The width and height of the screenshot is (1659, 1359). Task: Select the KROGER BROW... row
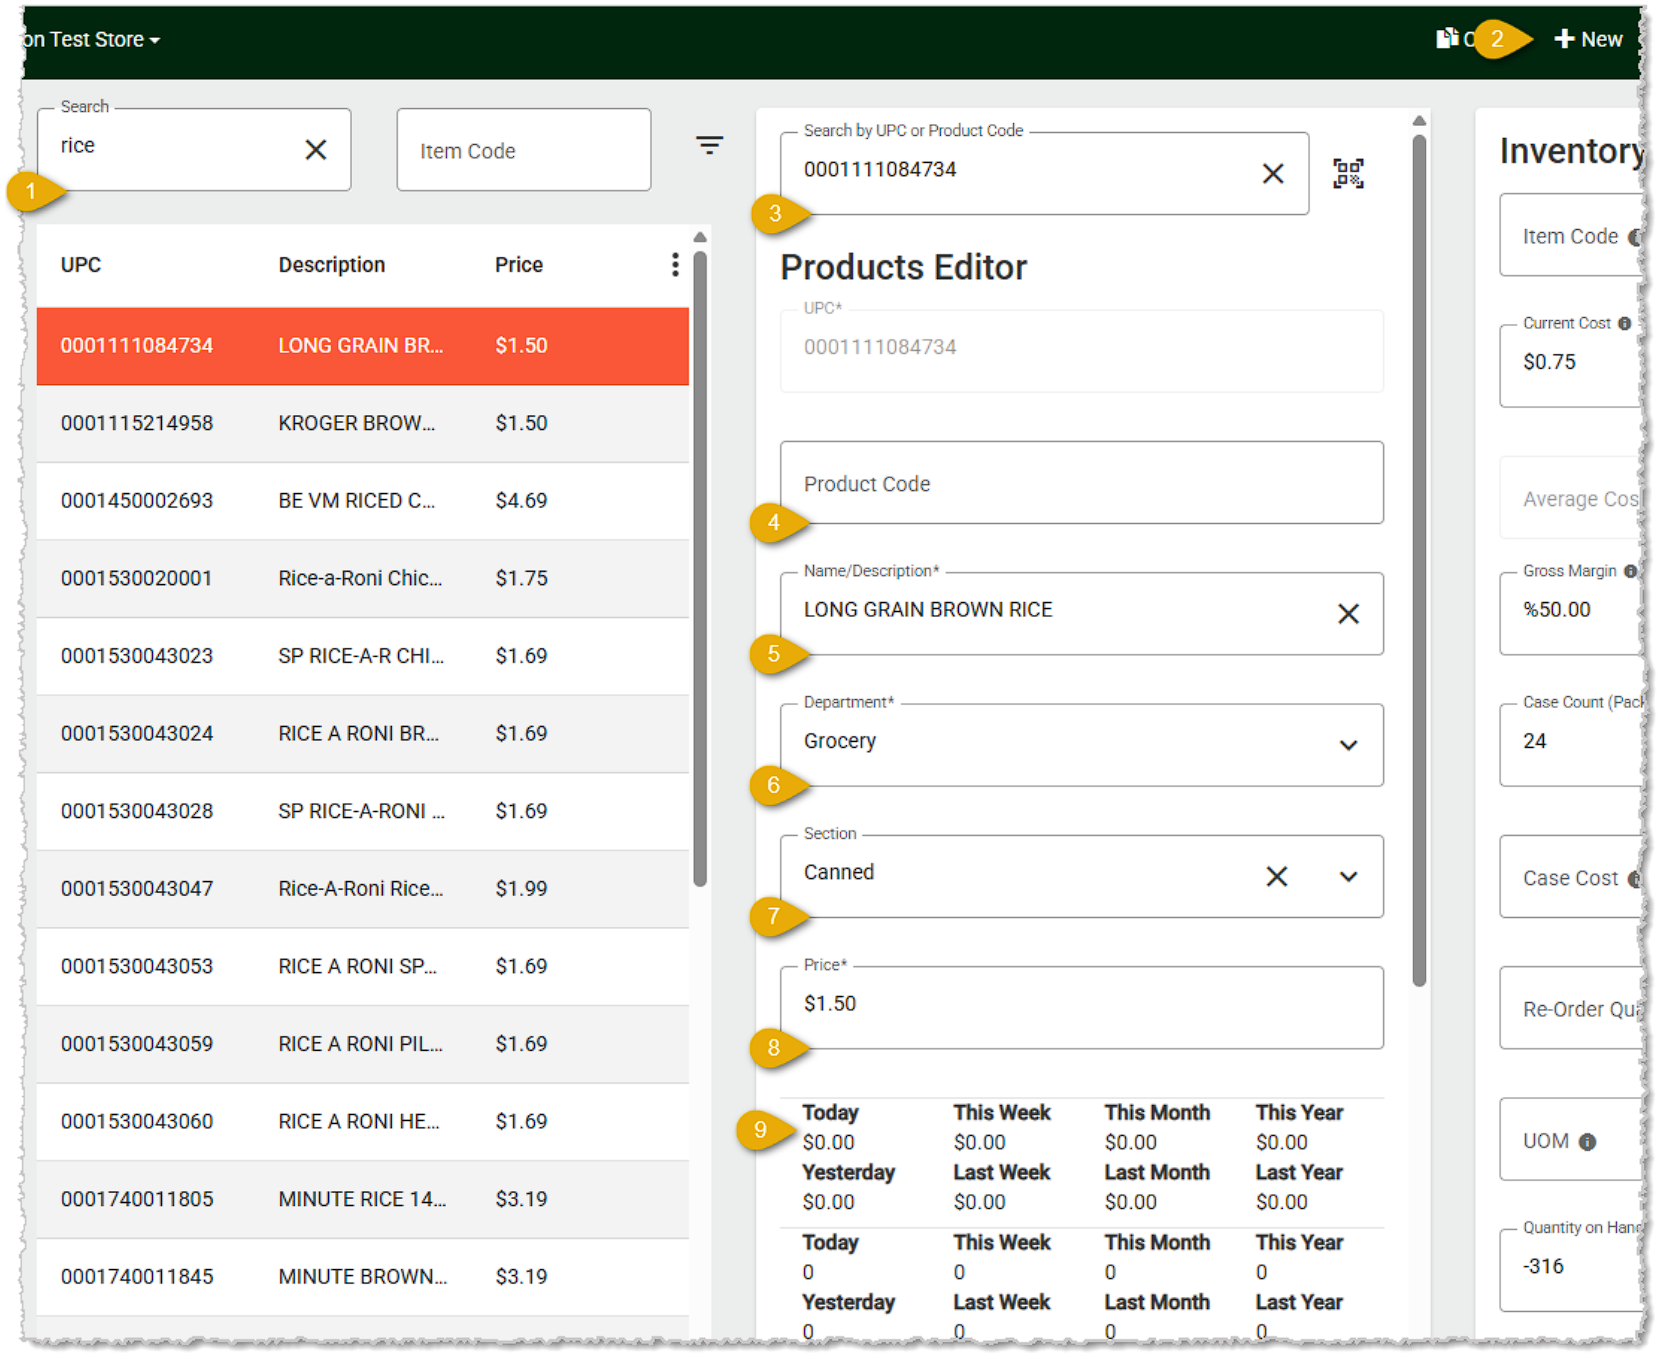(x=363, y=423)
